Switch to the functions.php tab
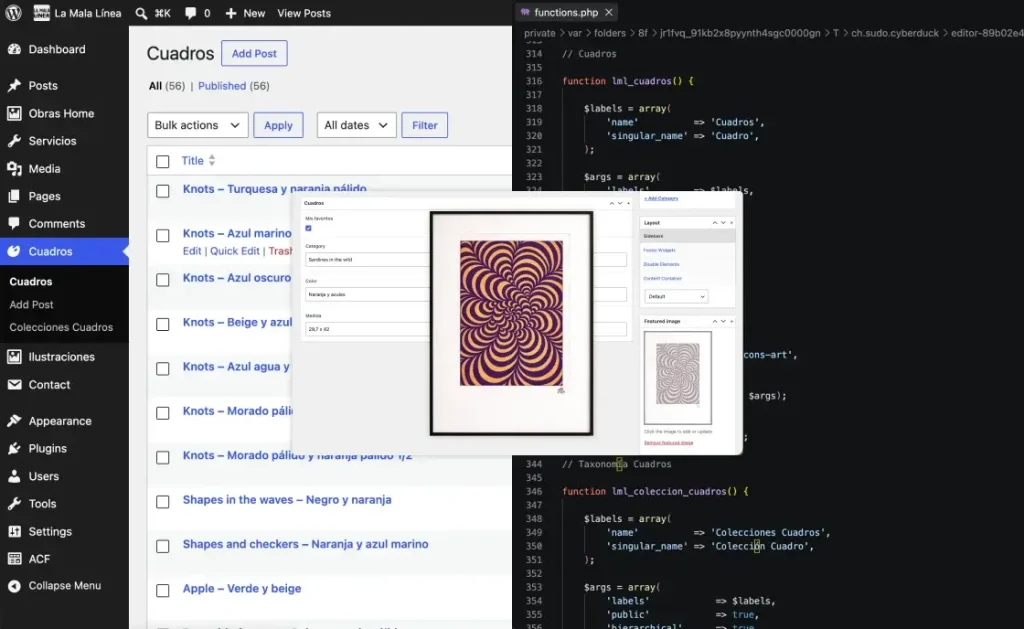 [x=566, y=12]
